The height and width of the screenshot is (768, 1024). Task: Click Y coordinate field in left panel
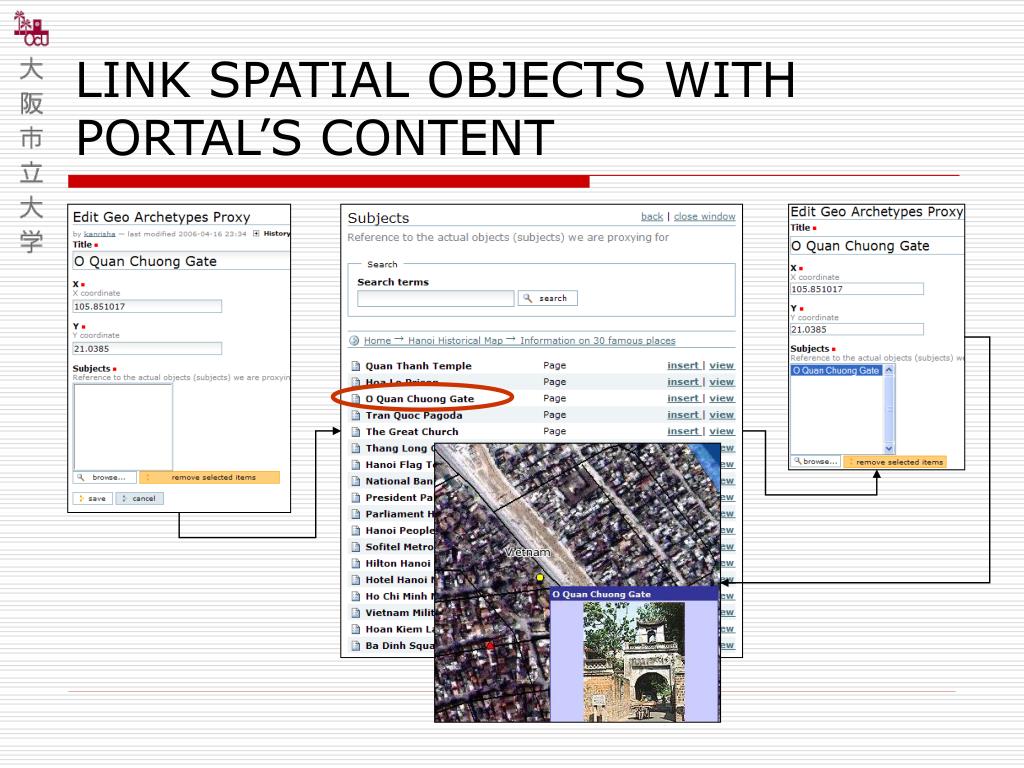pyautogui.click(x=147, y=349)
